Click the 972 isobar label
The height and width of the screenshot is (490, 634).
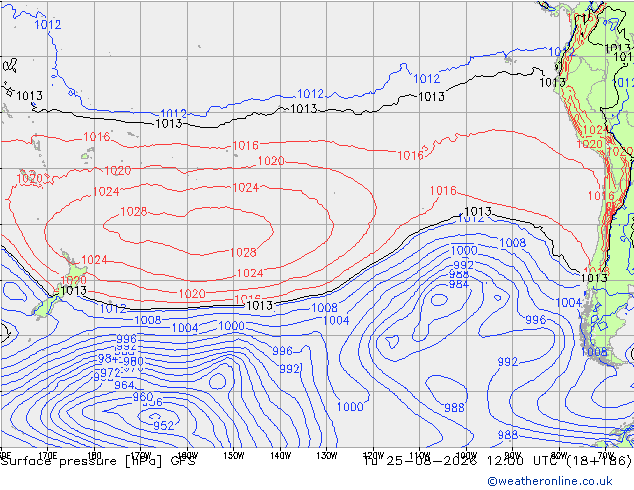click(110, 372)
